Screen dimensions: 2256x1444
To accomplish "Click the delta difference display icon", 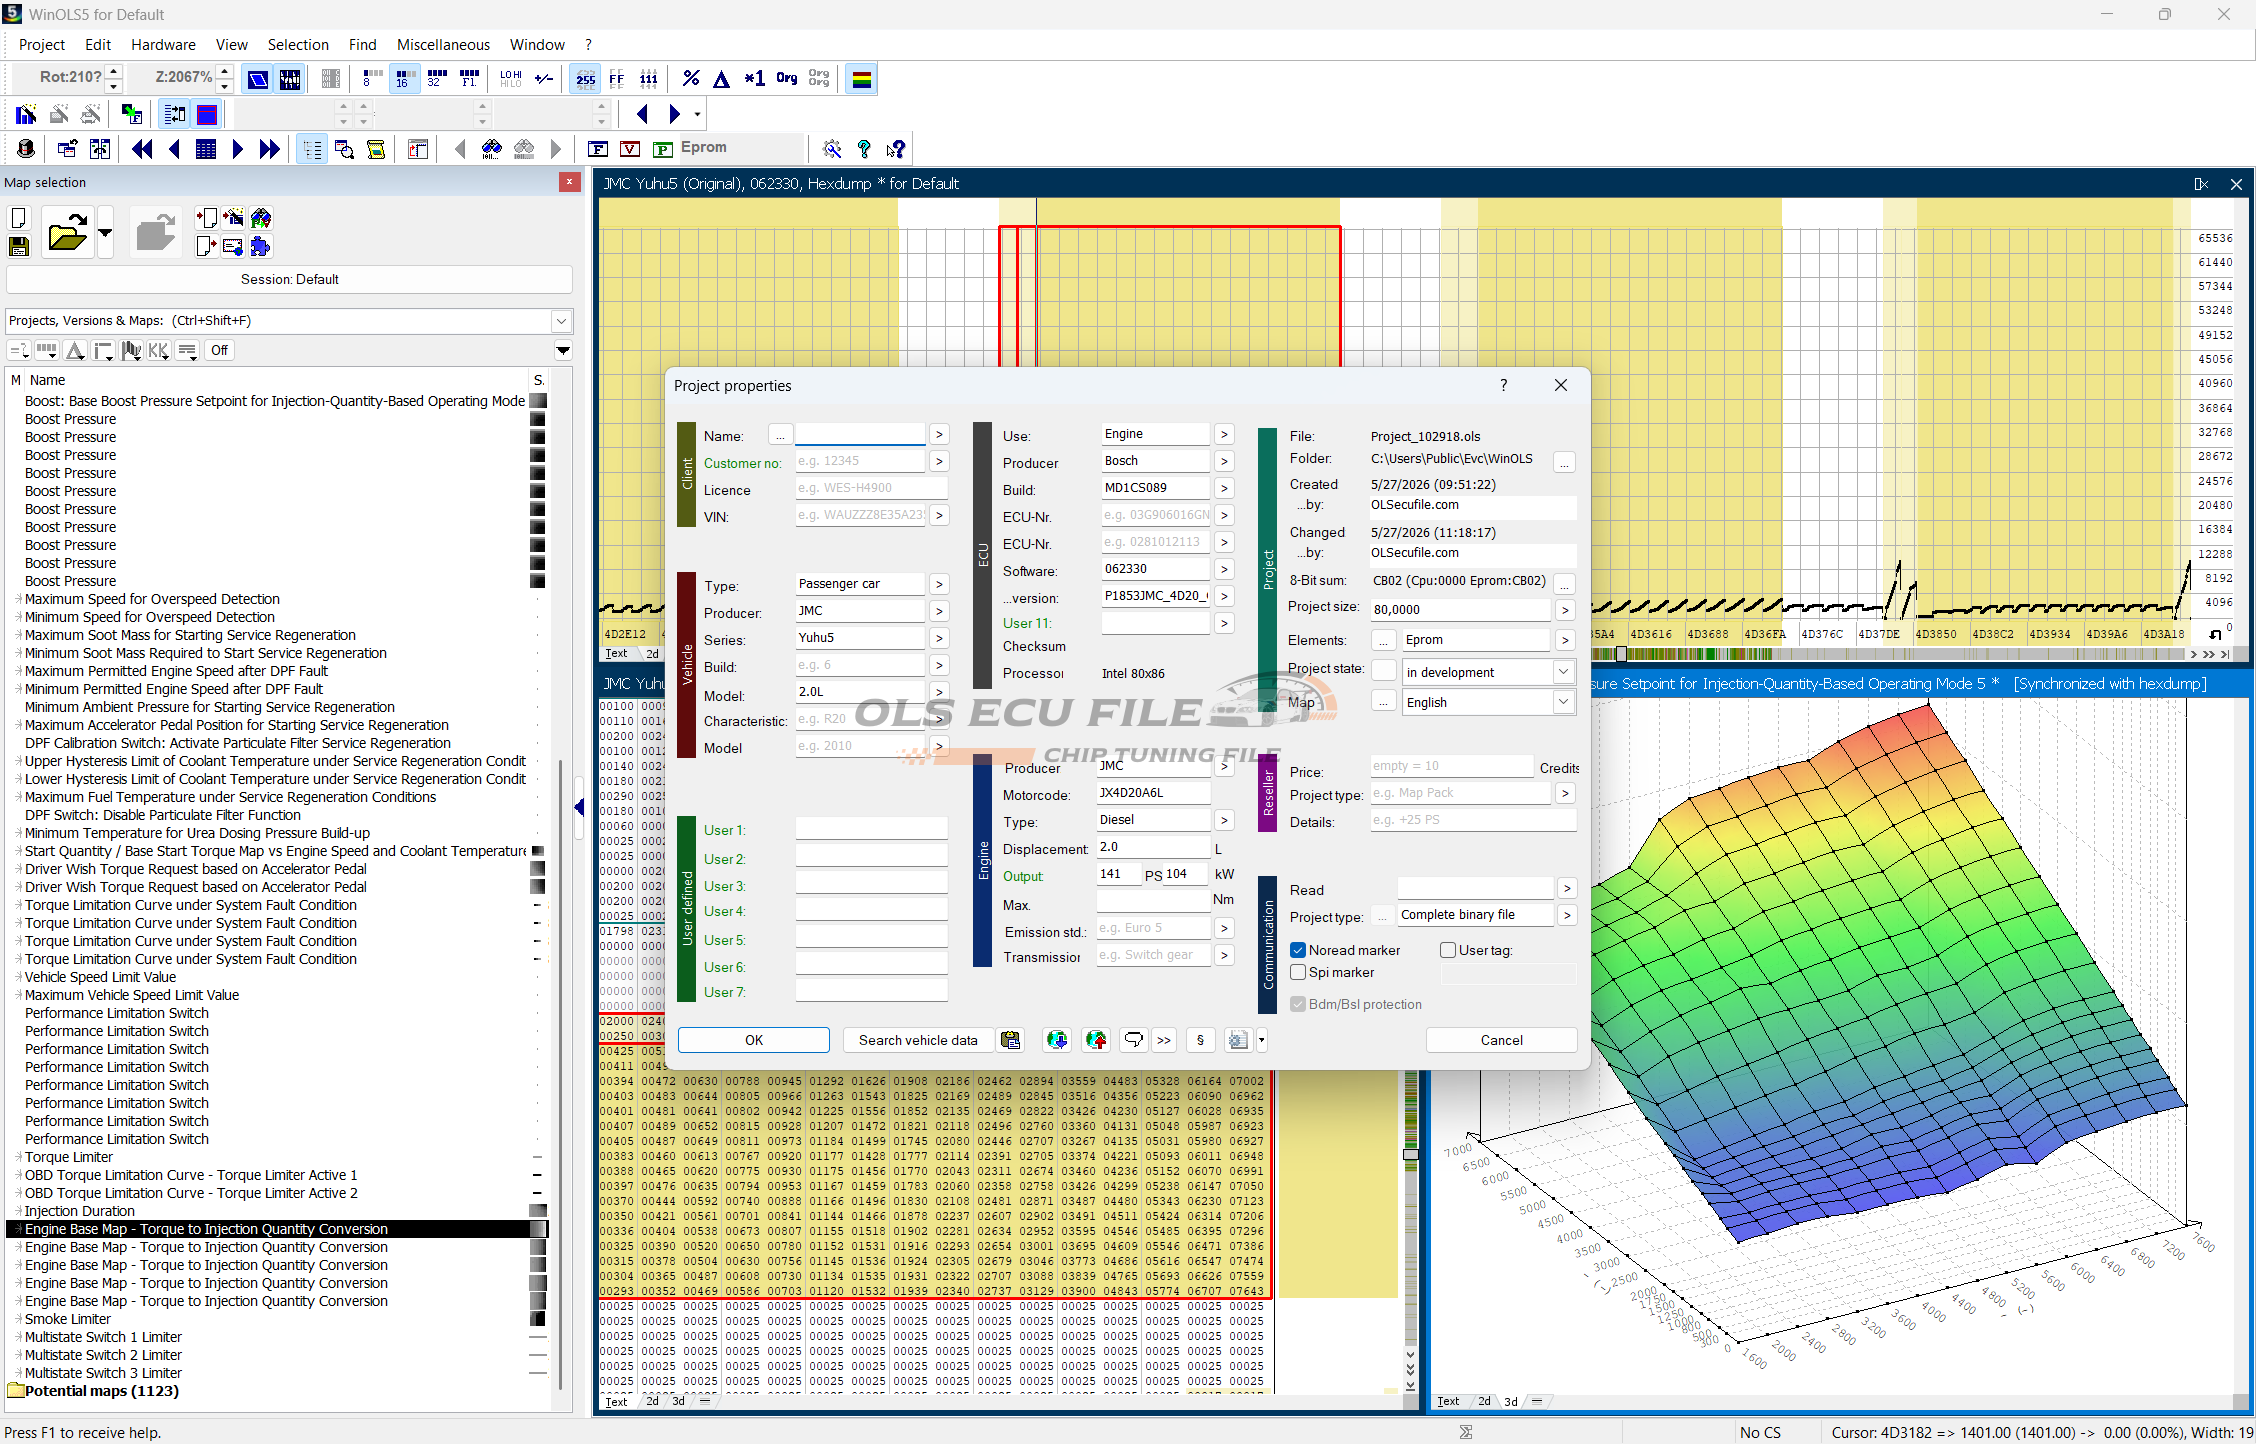I will pyautogui.click(x=722, y=78).
